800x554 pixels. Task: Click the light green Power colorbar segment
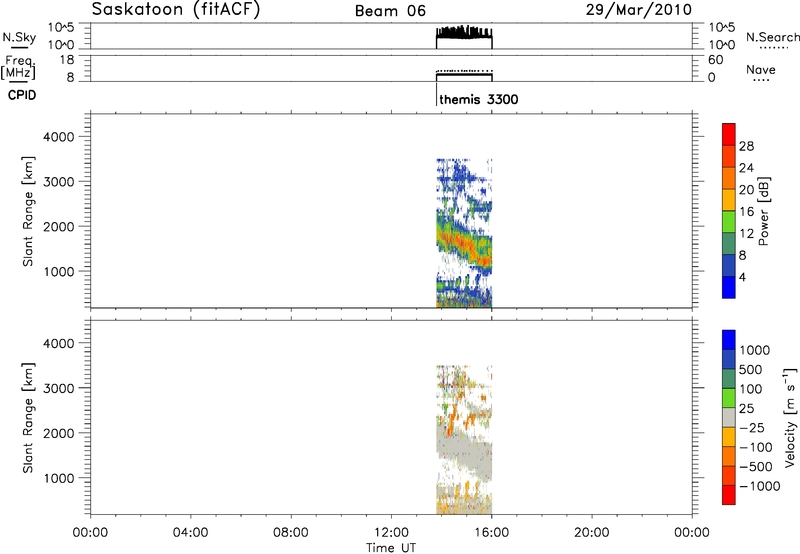coord(729,222)
